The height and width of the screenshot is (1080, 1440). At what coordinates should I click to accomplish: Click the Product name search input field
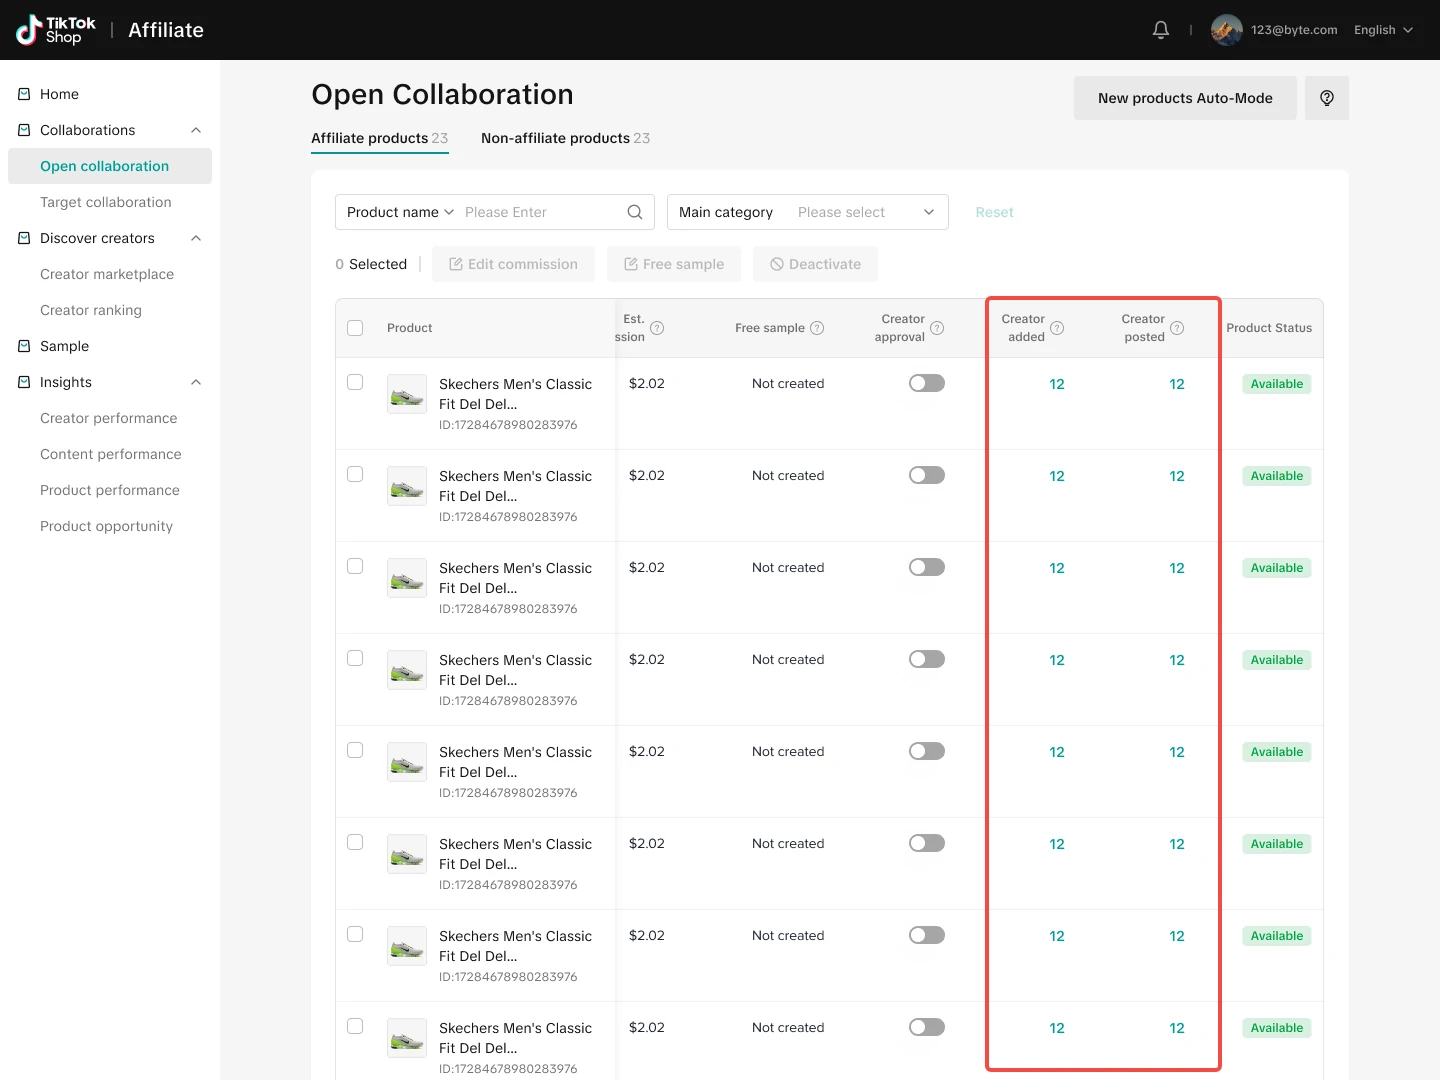pyautogui.click(x=538, y=212)
